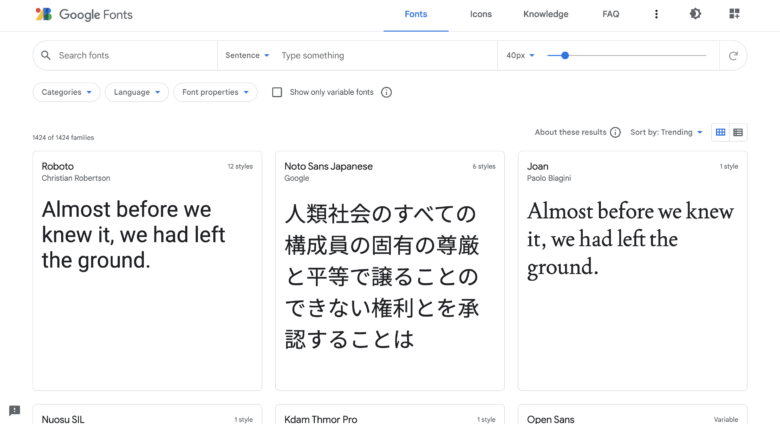Click the search magnifier icon

click(46, 55)
